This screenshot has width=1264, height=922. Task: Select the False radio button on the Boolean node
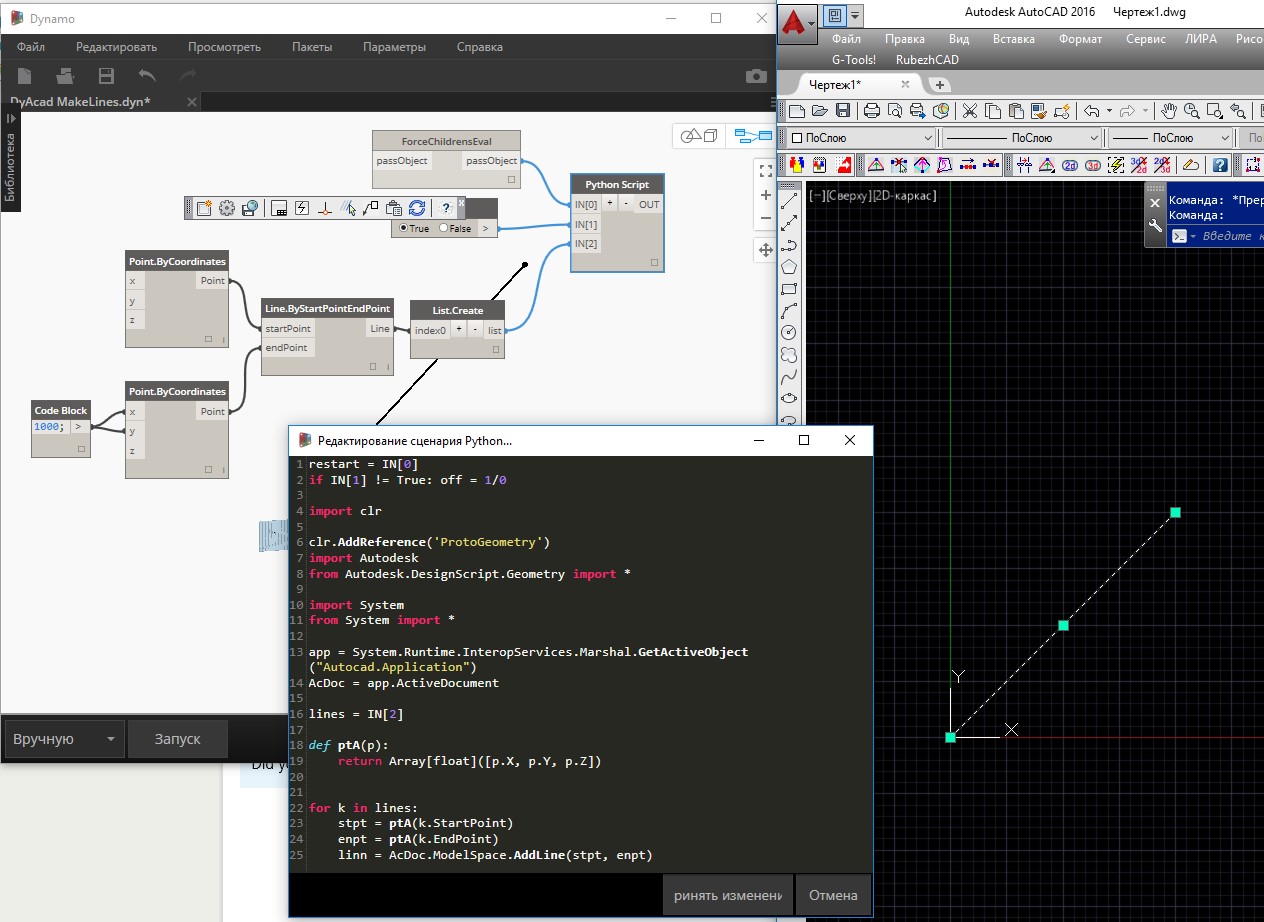click(444, 228)
